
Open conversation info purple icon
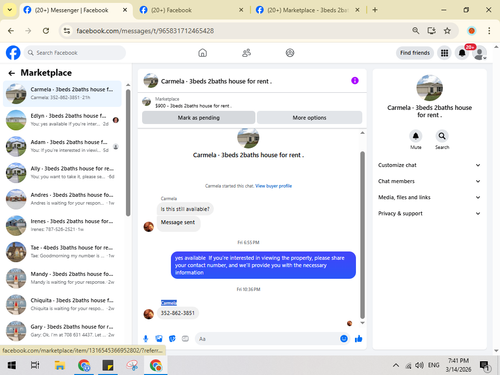point(355,81)
